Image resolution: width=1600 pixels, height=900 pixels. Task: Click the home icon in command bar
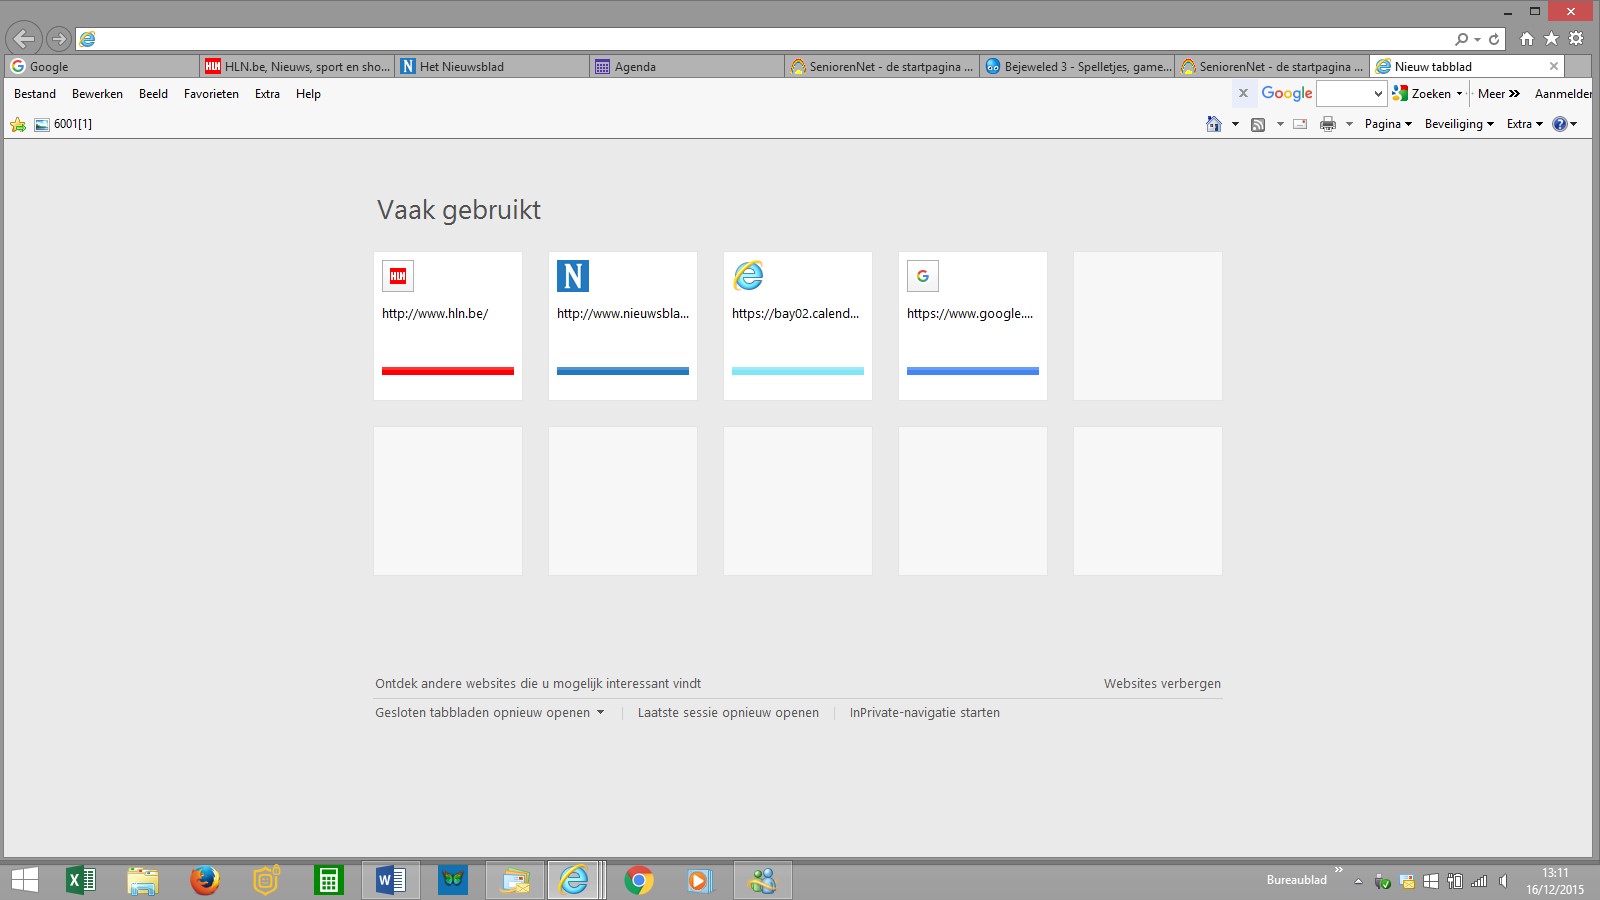pos(1214,124)
